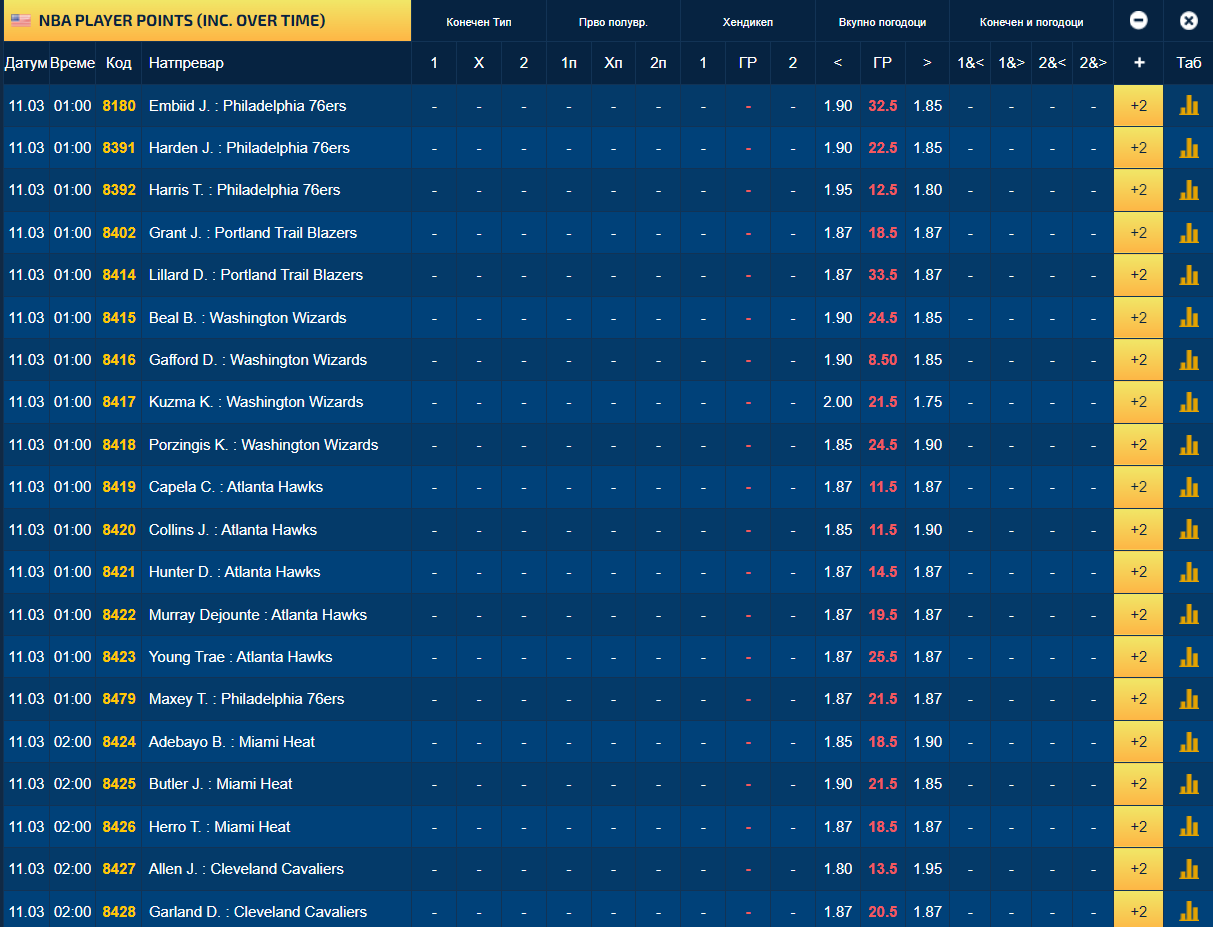
Task: Open statistics chart icon for Lillard D.
Action: (x=1189, y=275)
